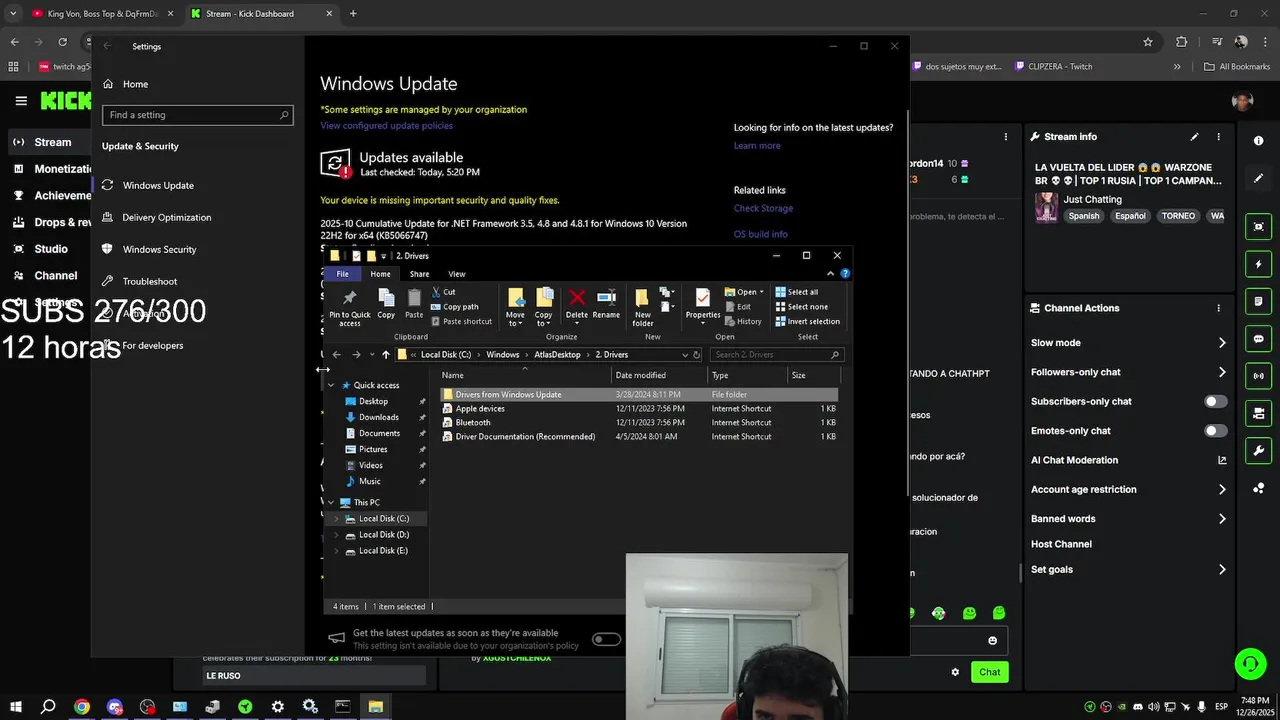Click the Cut scissors command
Image resolution: width=1280 pixels, height=720 pixels.
[443, 292]
